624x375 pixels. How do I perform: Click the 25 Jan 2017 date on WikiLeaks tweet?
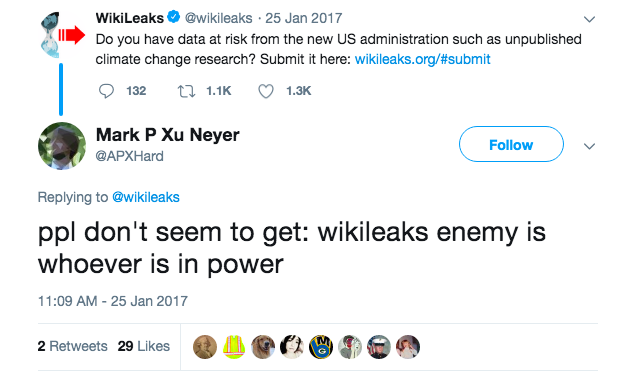304,18
